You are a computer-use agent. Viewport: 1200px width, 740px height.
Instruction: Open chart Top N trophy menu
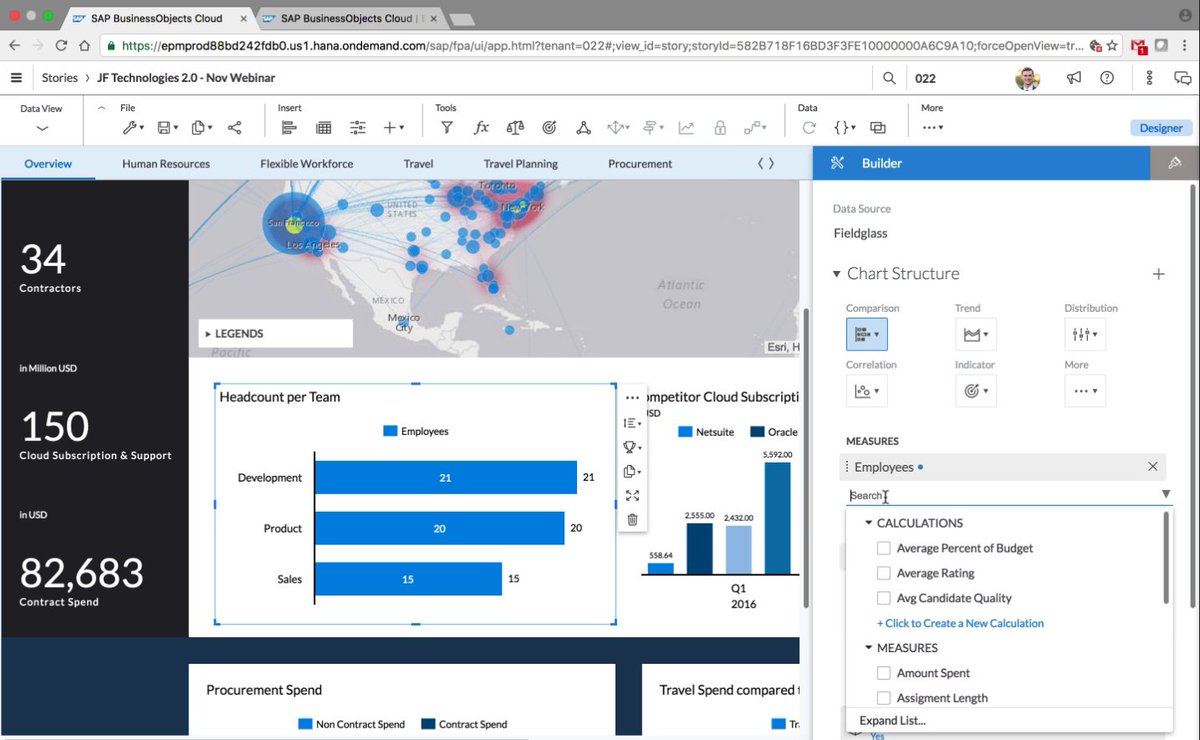point(632,447)
